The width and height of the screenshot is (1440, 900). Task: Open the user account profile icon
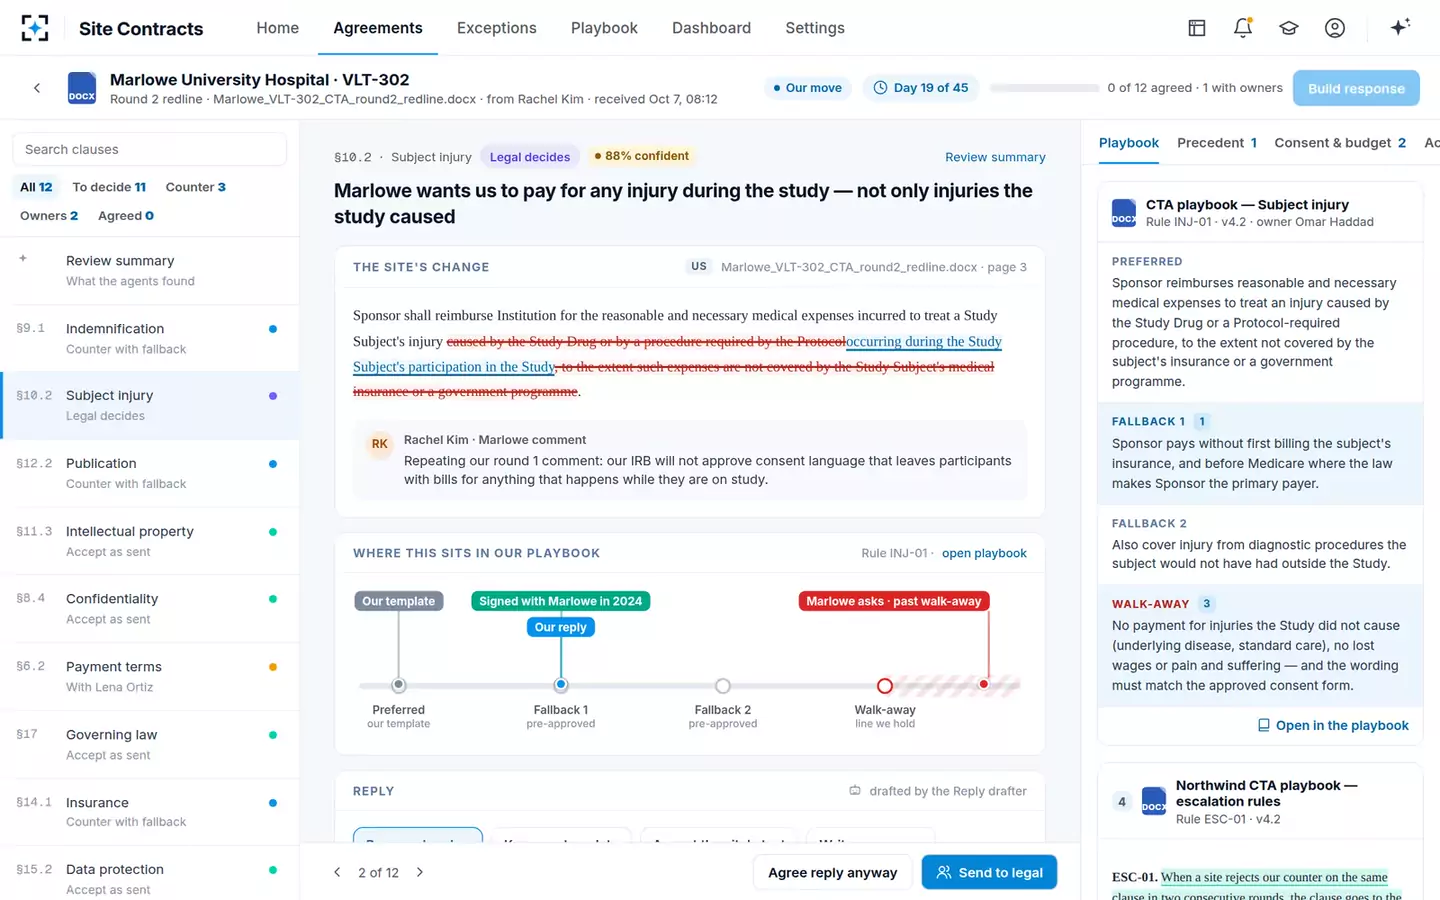coord(1335,28)
